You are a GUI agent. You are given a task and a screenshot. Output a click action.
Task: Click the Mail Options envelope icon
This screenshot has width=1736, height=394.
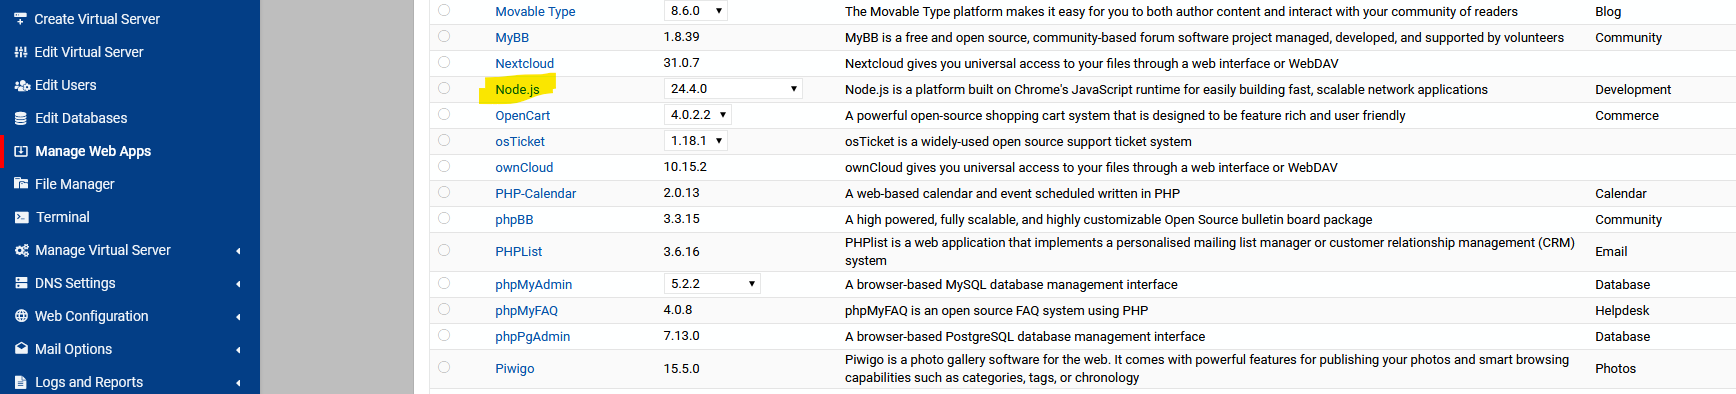(21, 349)
